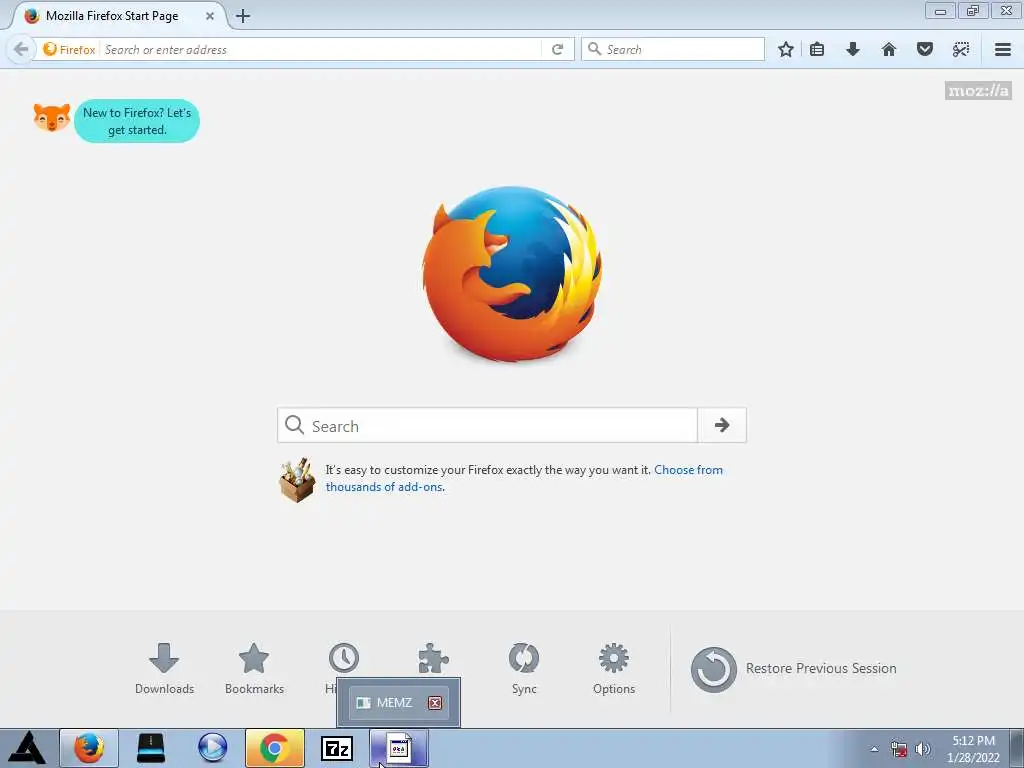This screenshot has height=768, width=1024.
Task: Open a new tab with the plus button
Action: (x=243, y=16)
